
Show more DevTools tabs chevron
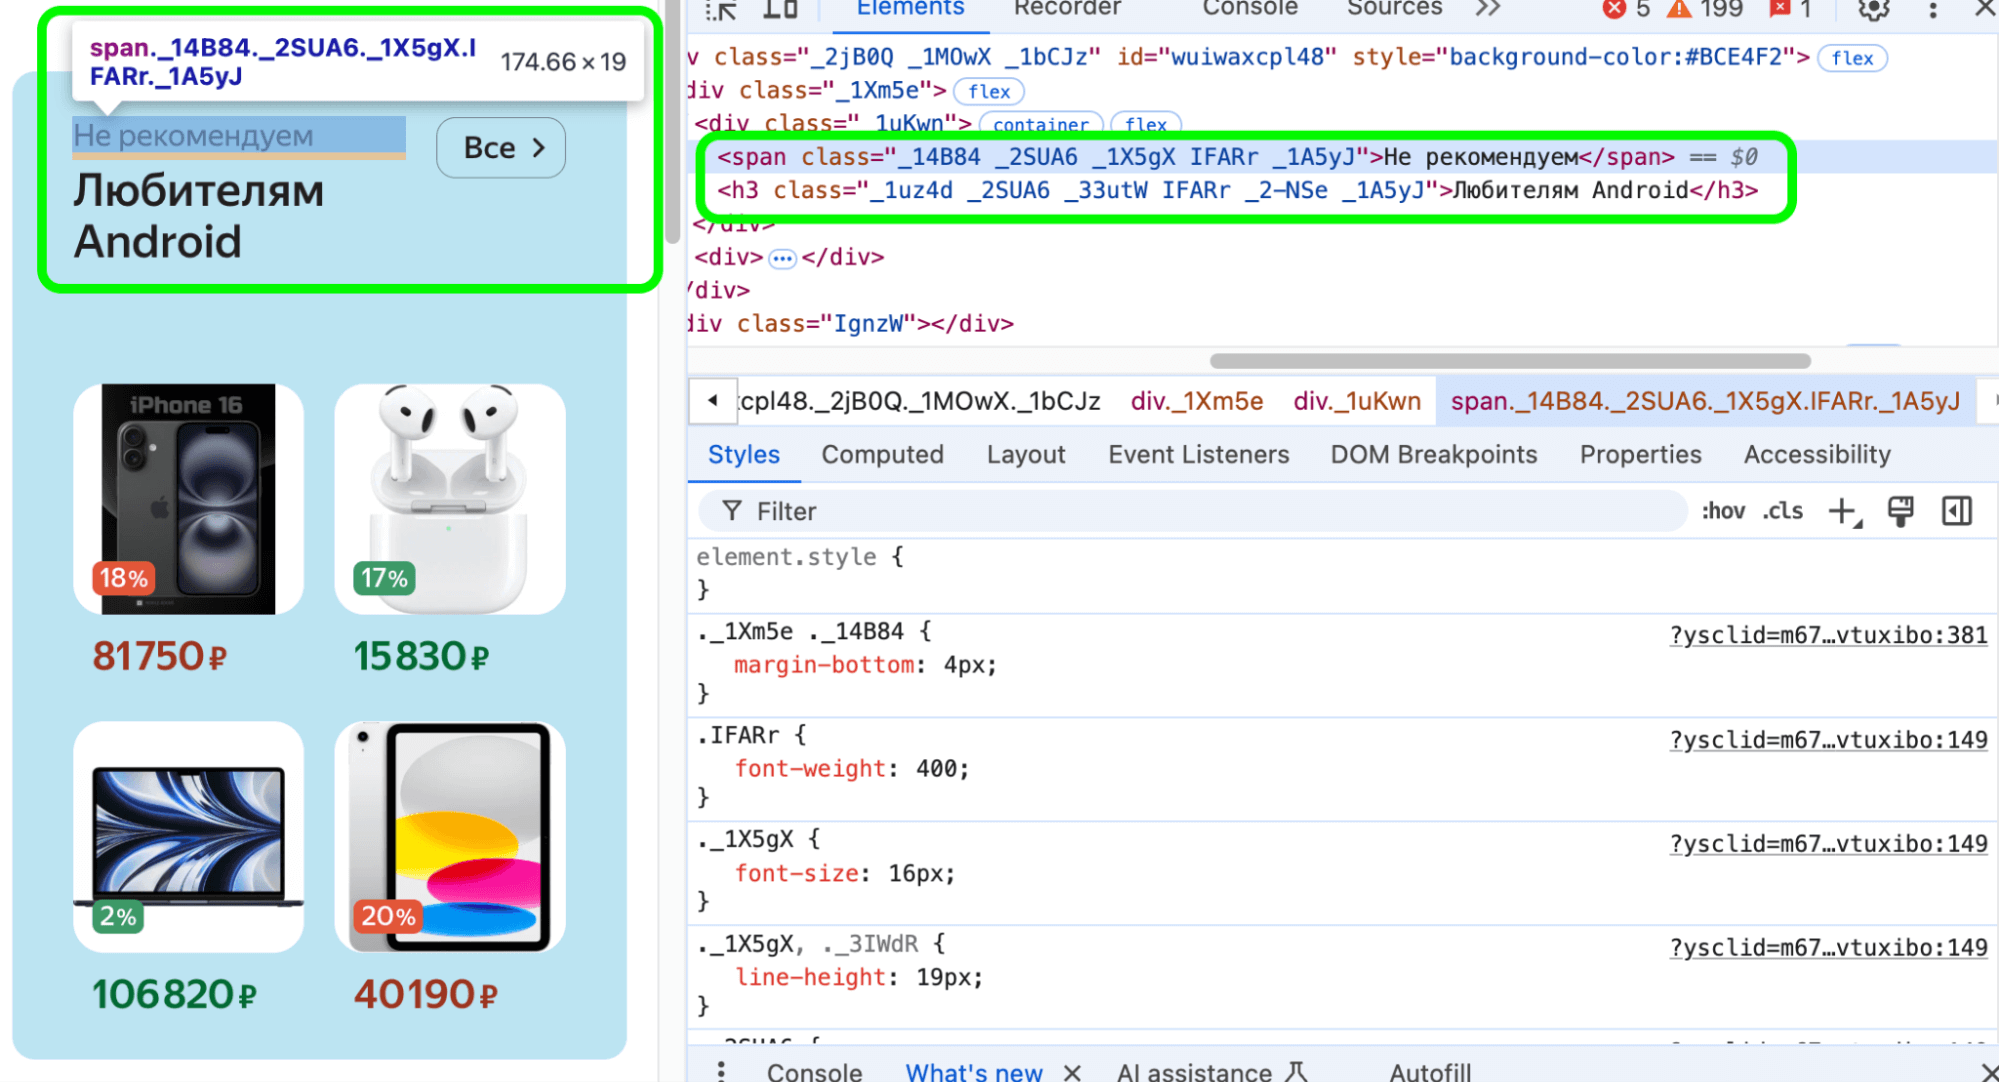1489,8
